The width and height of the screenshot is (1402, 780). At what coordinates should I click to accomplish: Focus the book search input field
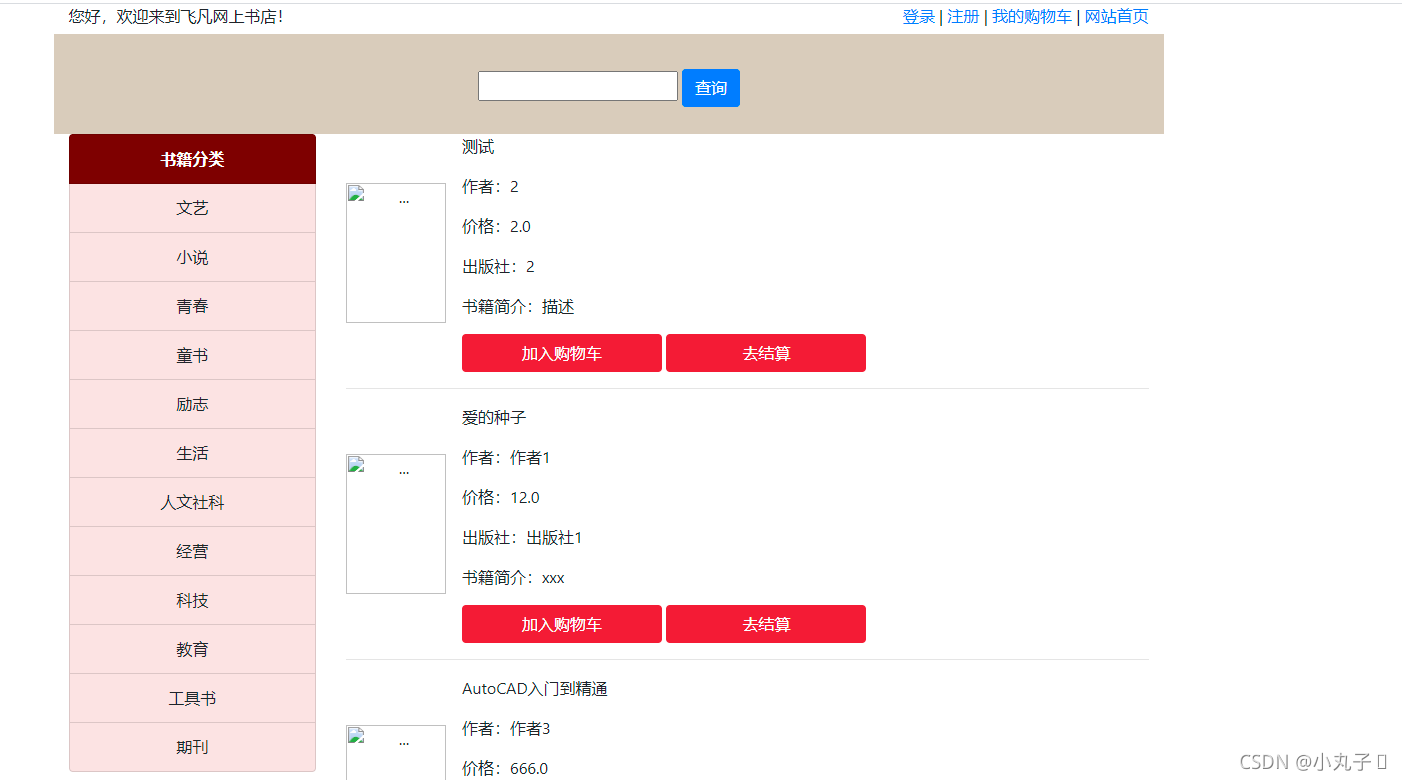pyautogui.click(x=578, y=86)
